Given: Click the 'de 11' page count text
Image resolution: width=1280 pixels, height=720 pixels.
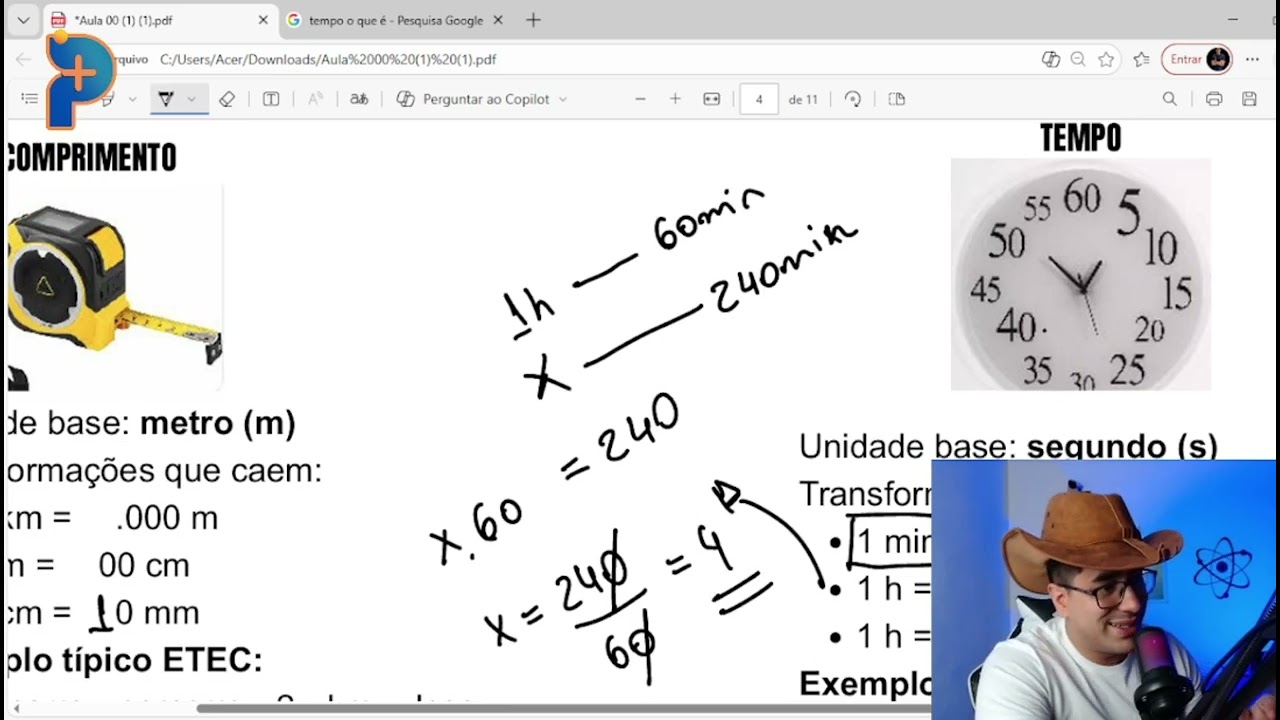Looking at the screenshot, I should (803, 99).
